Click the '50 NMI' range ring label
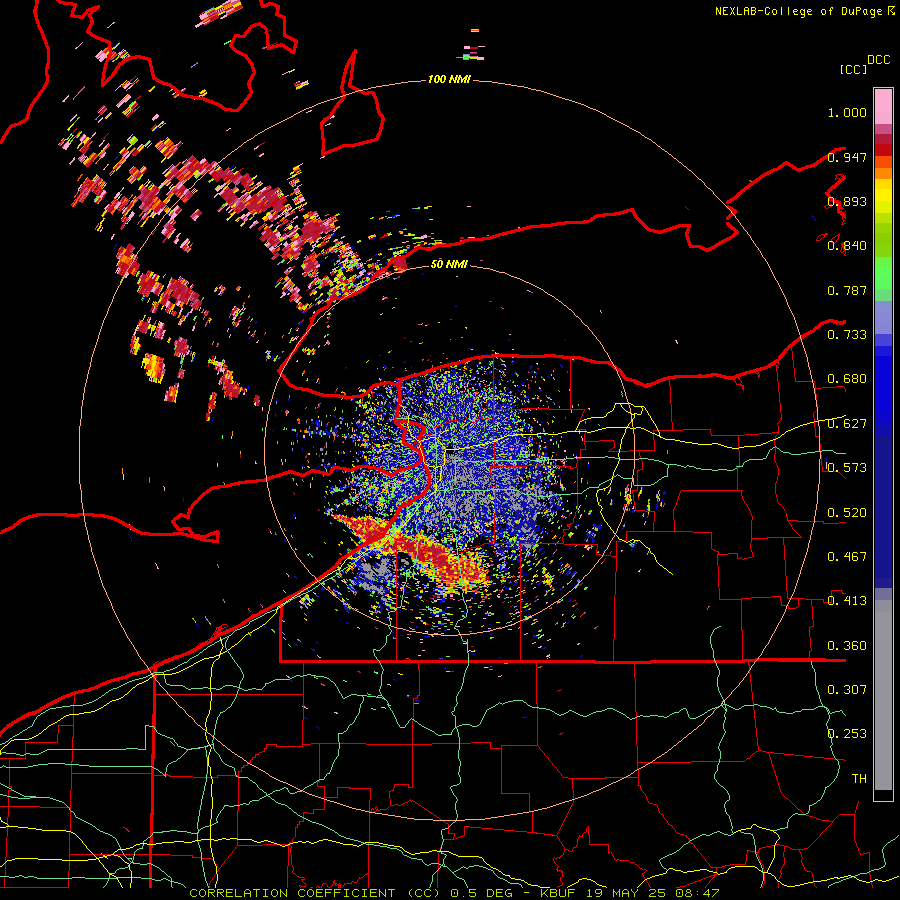Screen dimensions: 900x900 (449, 264)
